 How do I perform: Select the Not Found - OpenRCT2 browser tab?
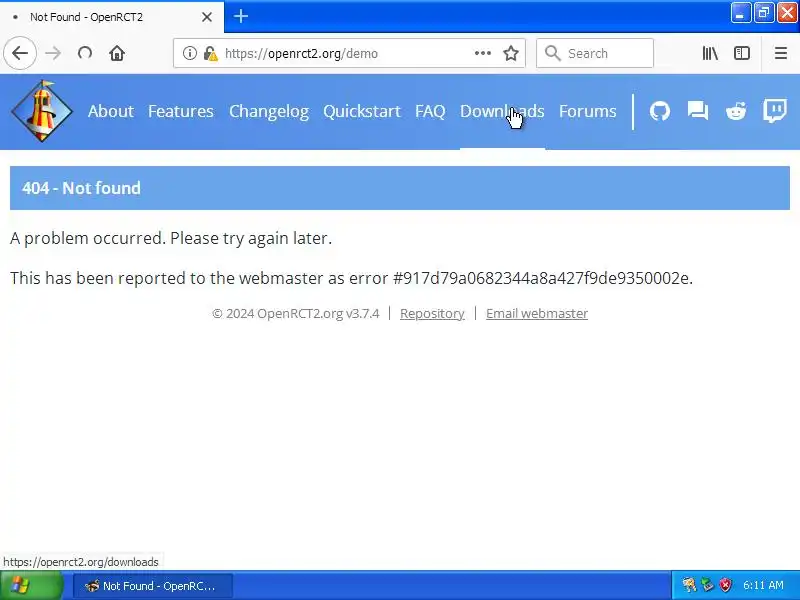click(112, 17)
